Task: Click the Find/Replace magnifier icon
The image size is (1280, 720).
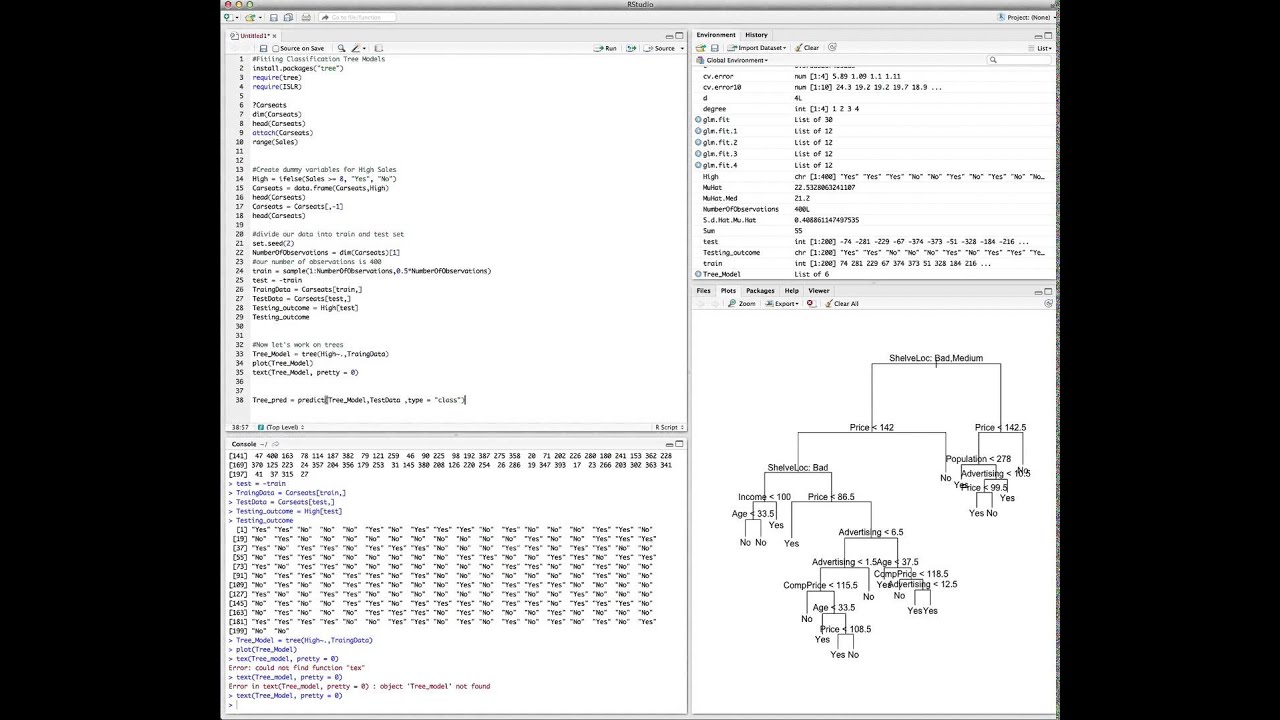Action: click(x=341, y=48)
